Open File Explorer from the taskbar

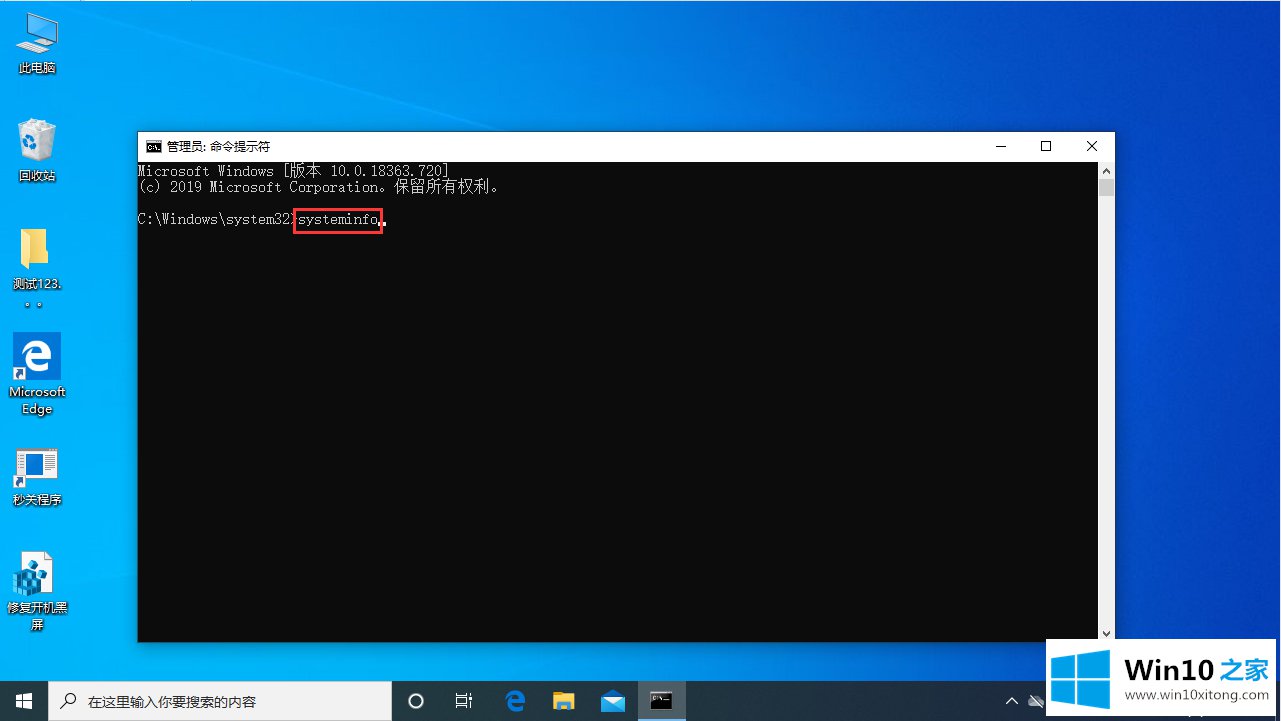point(564,701)
